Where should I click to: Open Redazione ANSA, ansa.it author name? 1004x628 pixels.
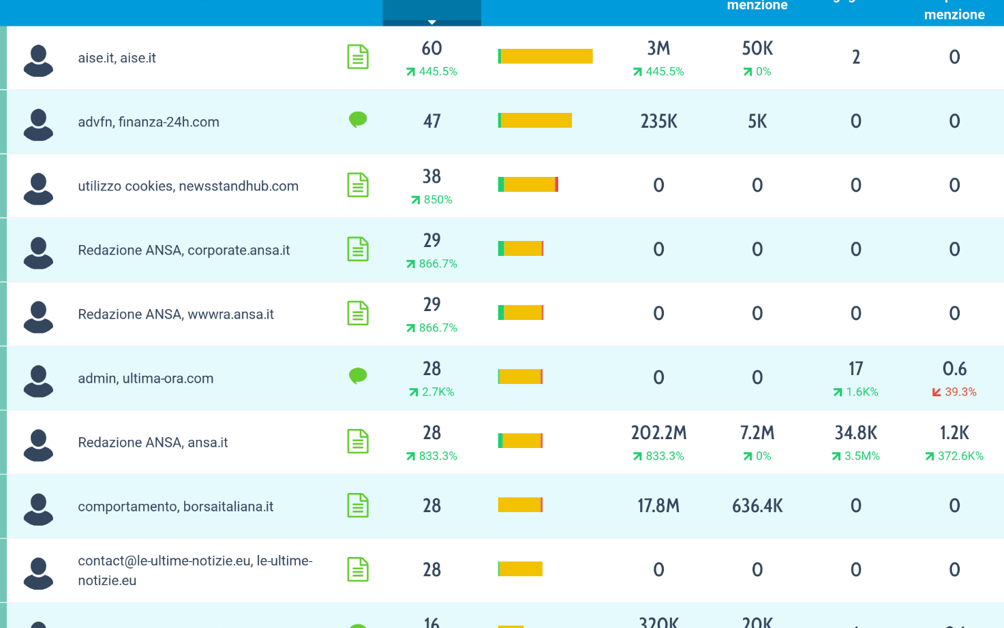(152, 442)
